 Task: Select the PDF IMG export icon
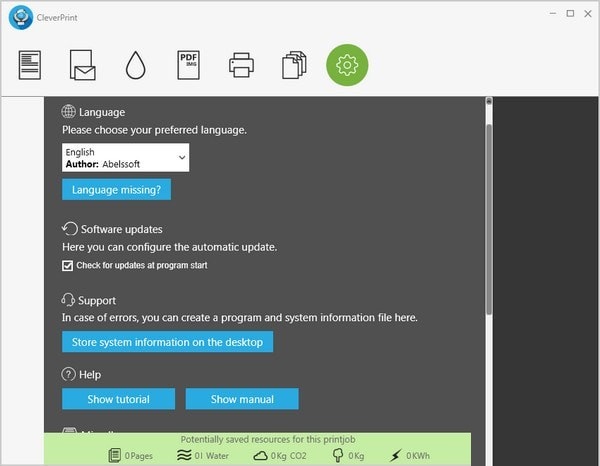click(x=189, y=65)
